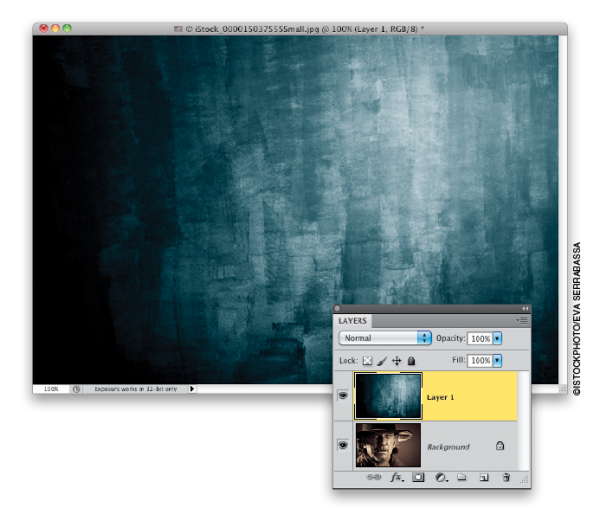Delete layer with trash icon
Screen dimensions: 600x514
(x=506, y=478)
